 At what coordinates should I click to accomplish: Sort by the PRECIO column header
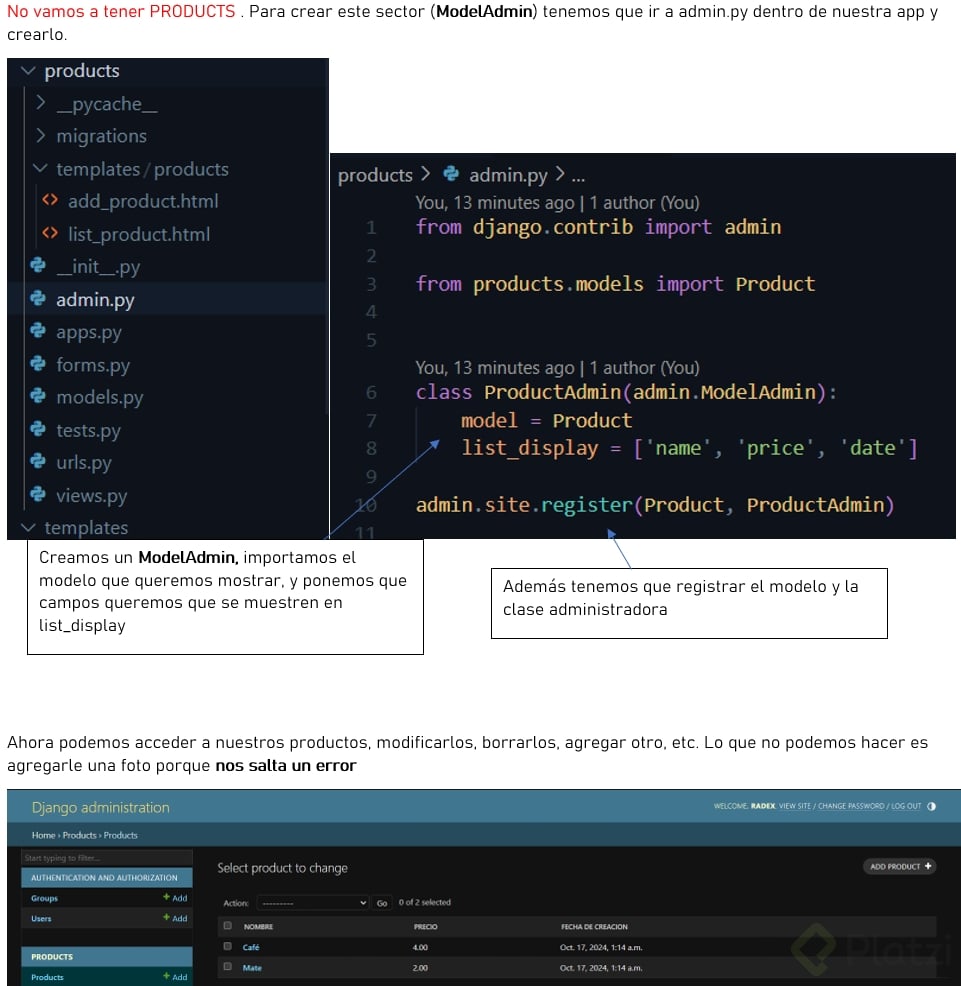pyautogui.click(x=426, y=926)
